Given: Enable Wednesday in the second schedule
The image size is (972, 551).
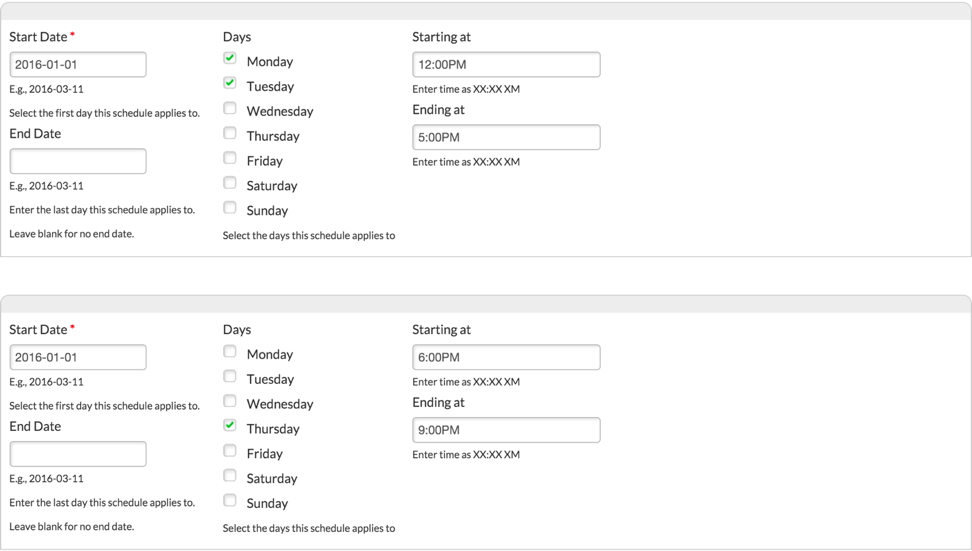Looking at the screenshot, I should [x=230, y=401].
